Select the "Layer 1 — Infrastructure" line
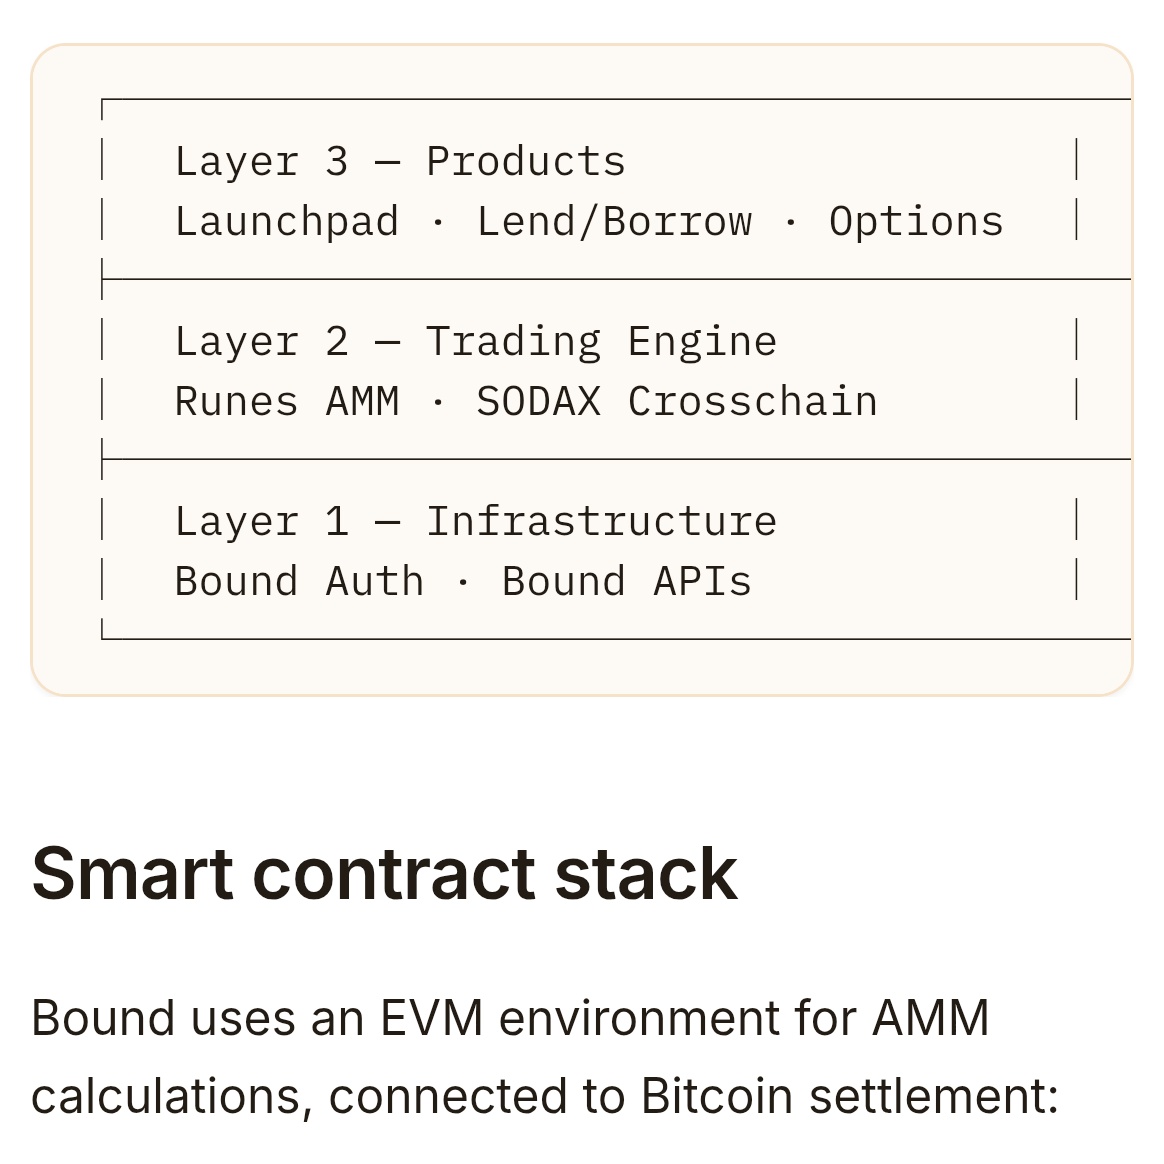This screenshot has height=1164, width=1164. (476, 522)
